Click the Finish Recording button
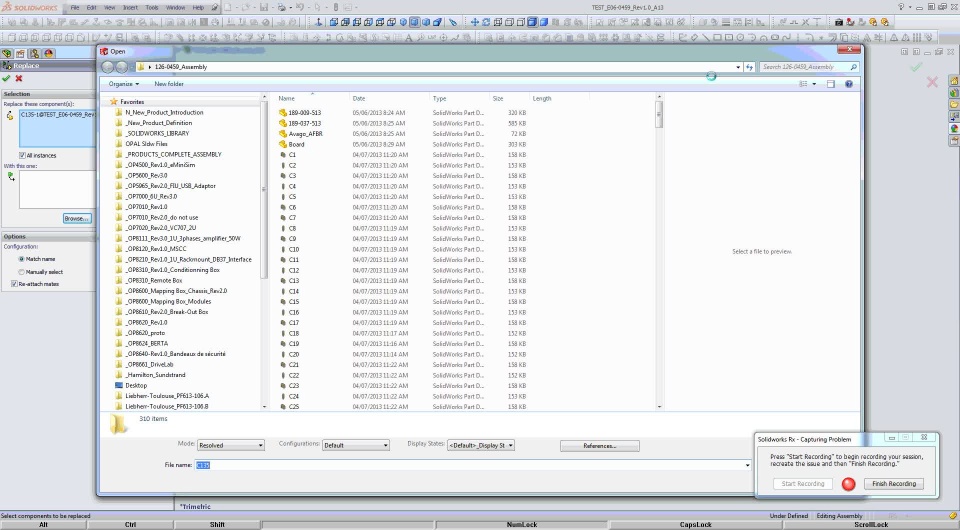The width and height of the screenshot is (960, 530). [x=894, y=483]
